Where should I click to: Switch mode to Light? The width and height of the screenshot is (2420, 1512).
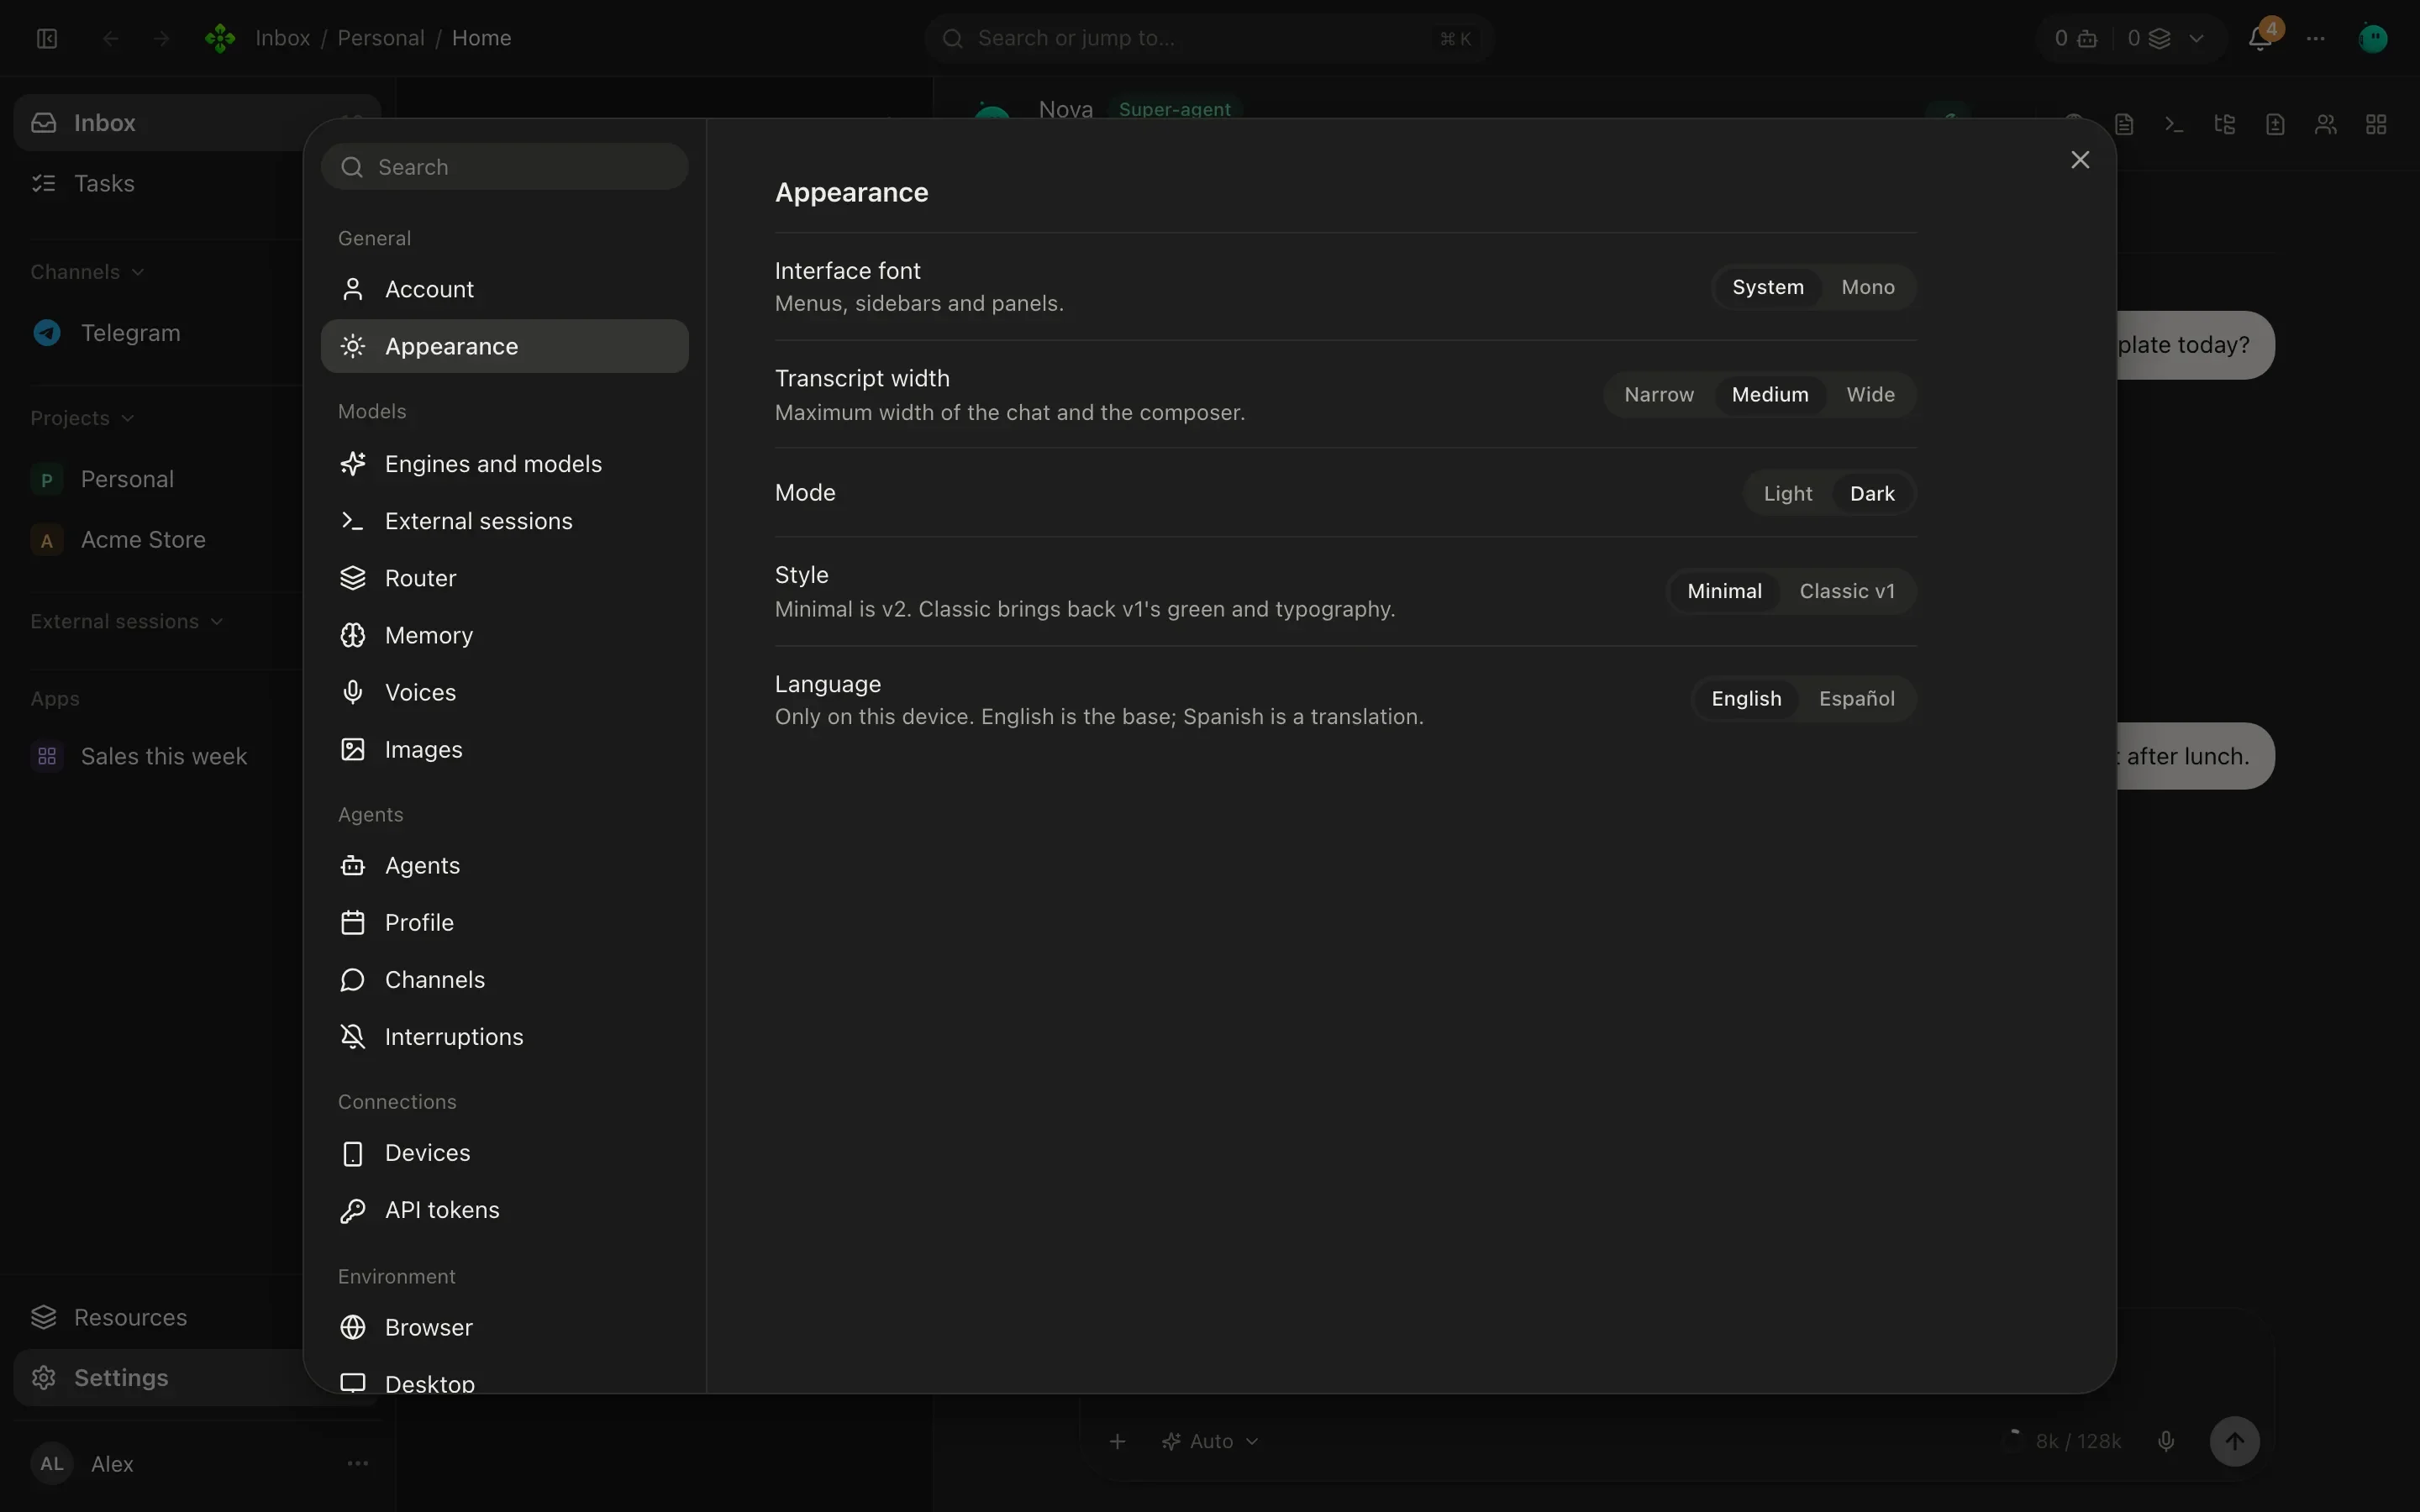(1787, 493)
